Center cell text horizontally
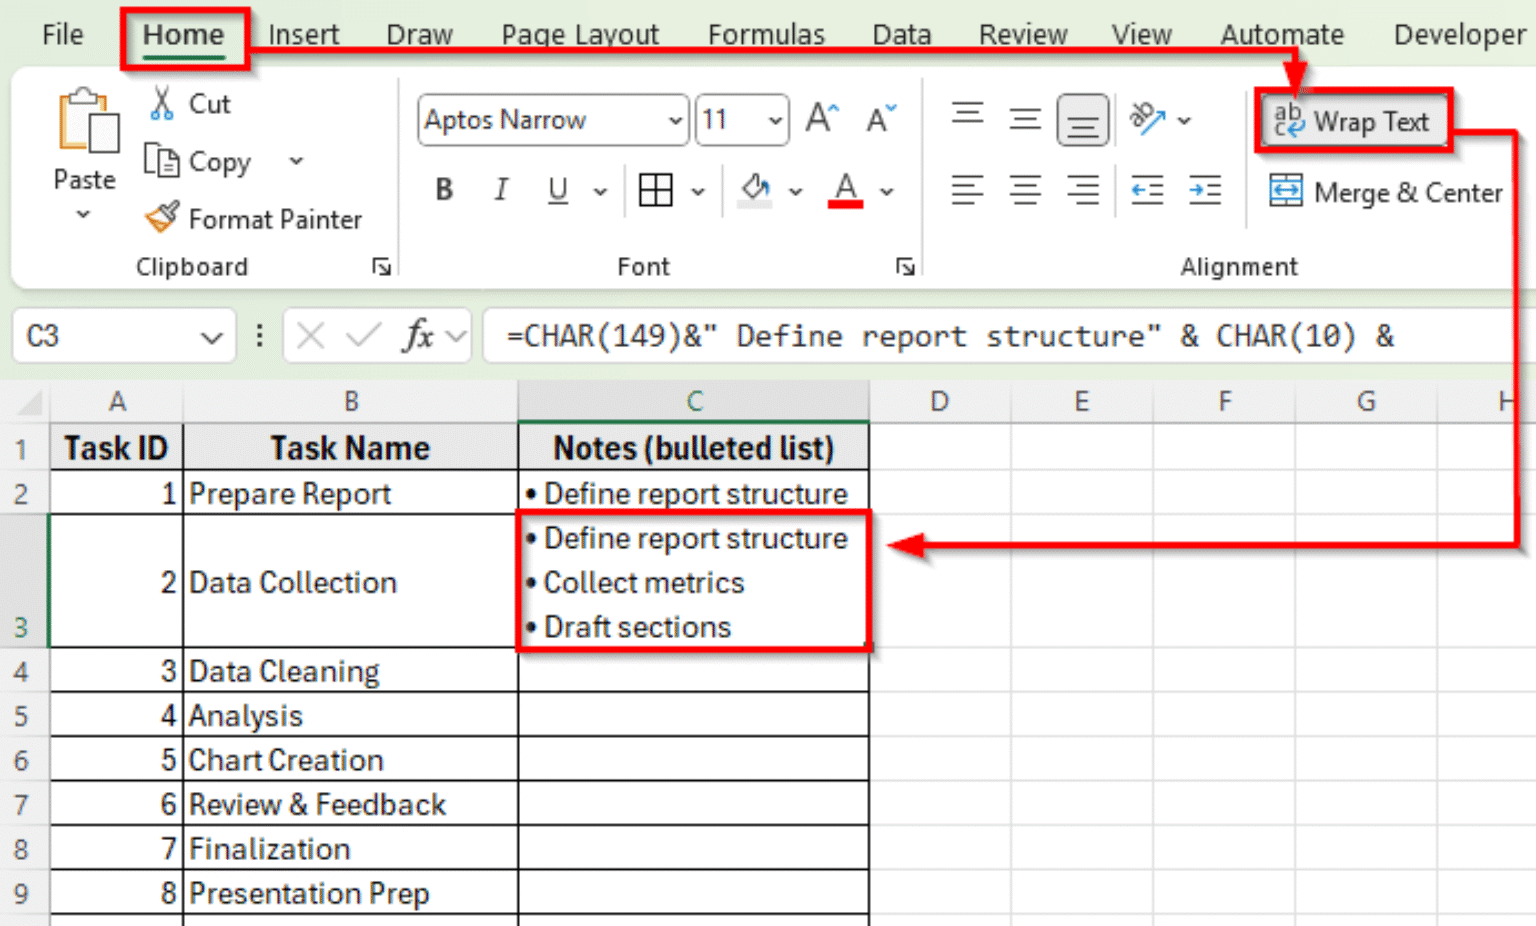 [x=1025, y=189]
